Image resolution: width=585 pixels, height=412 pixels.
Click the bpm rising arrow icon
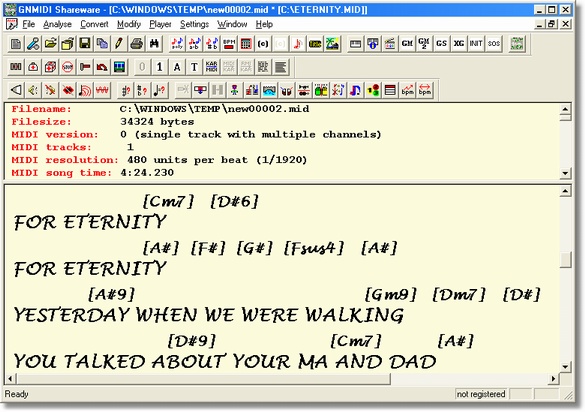click(407, 90)
